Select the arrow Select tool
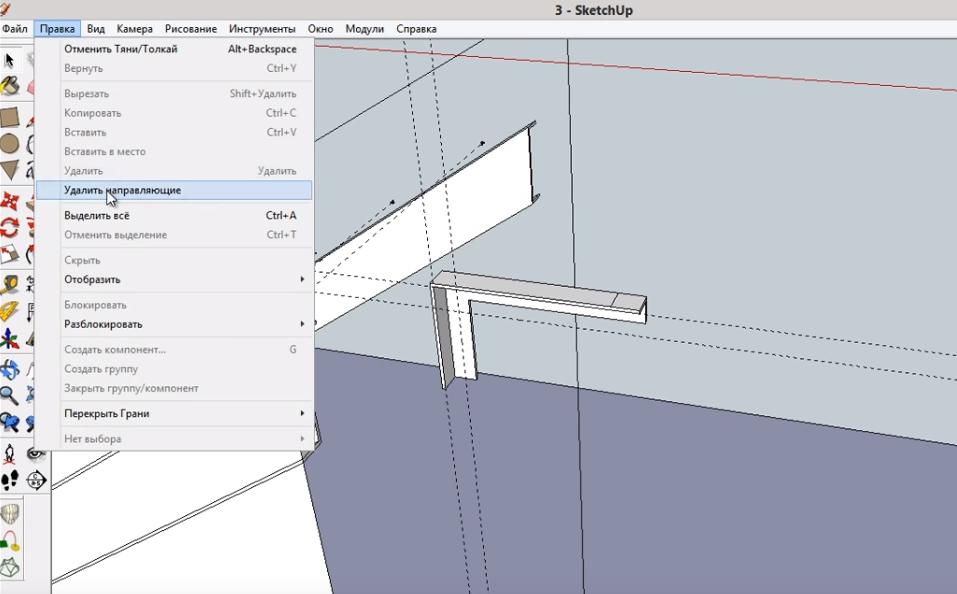Image resolution: width=957 pixels, height=594 pixels. point(10,60)
